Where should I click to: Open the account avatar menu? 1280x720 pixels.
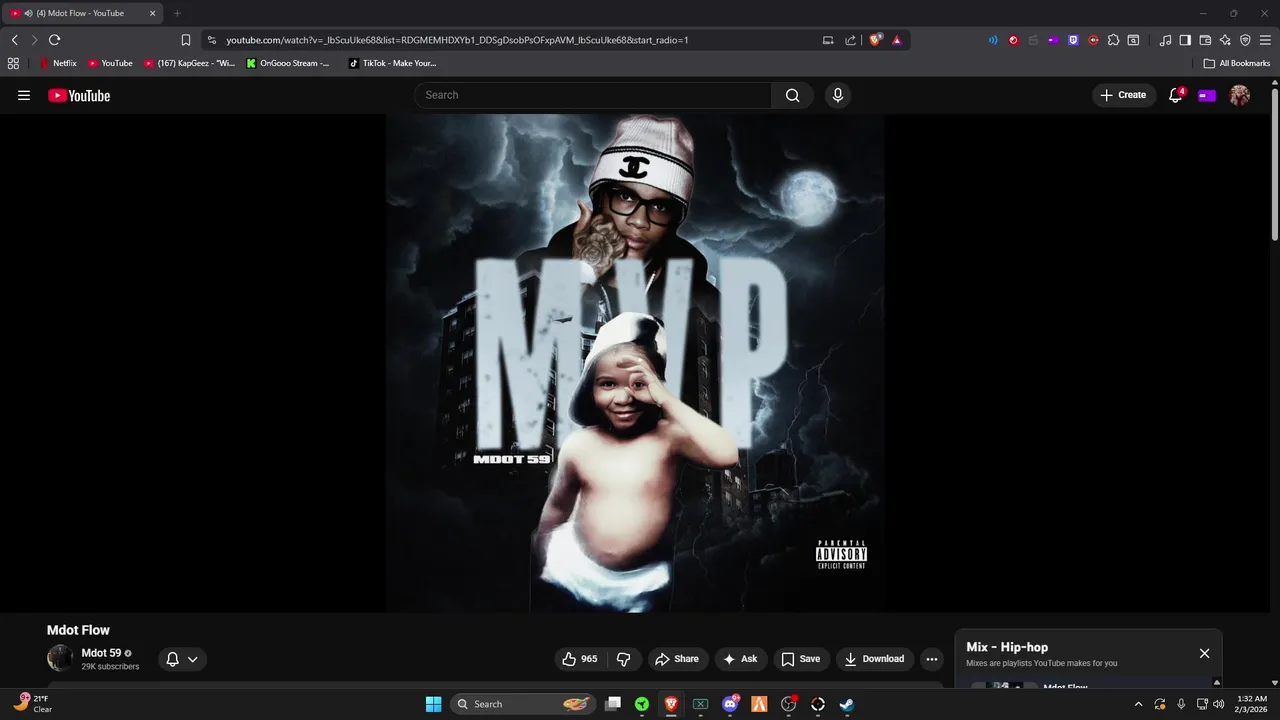pyautogui.click(x=1240, y=95)
